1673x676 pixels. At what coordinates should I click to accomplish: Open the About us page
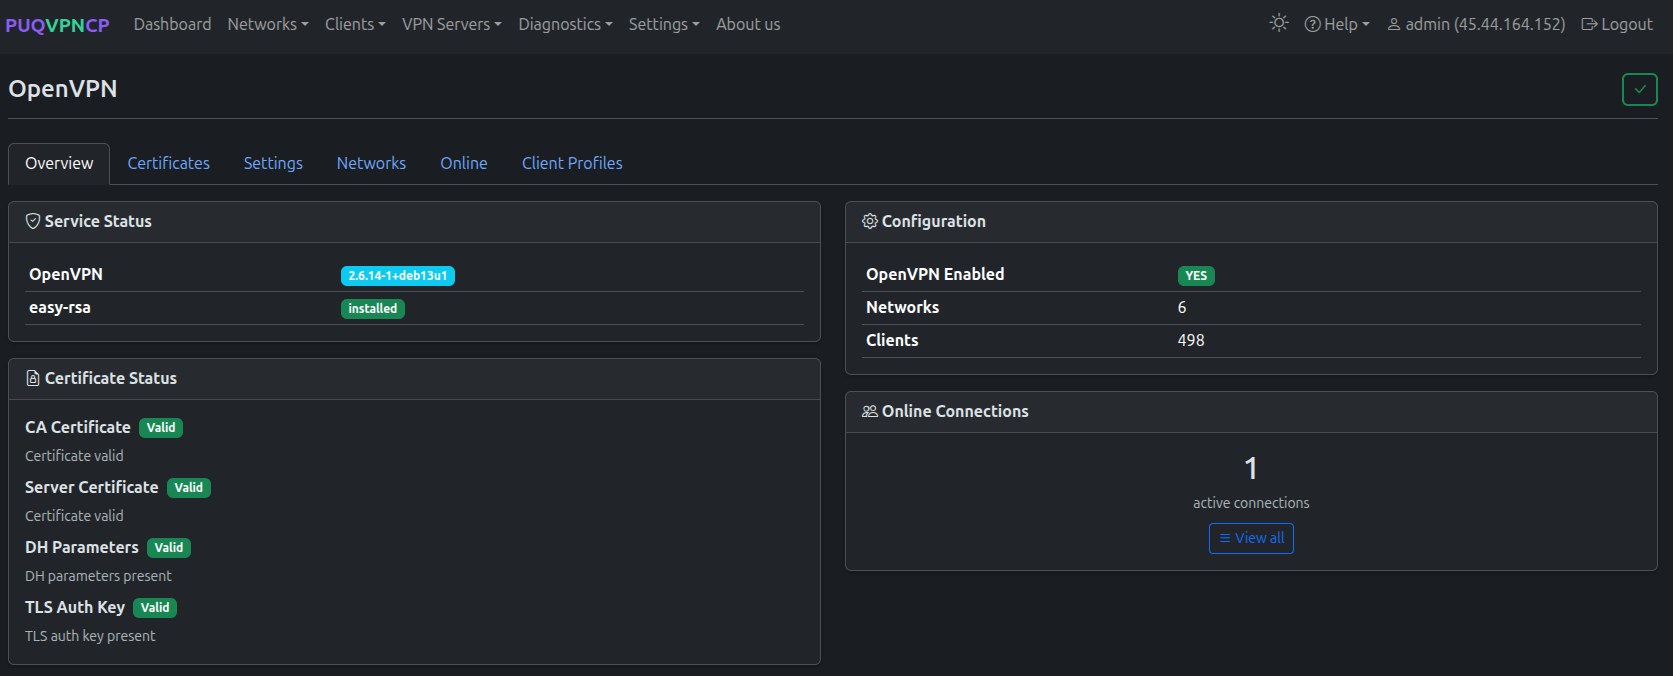748,24
